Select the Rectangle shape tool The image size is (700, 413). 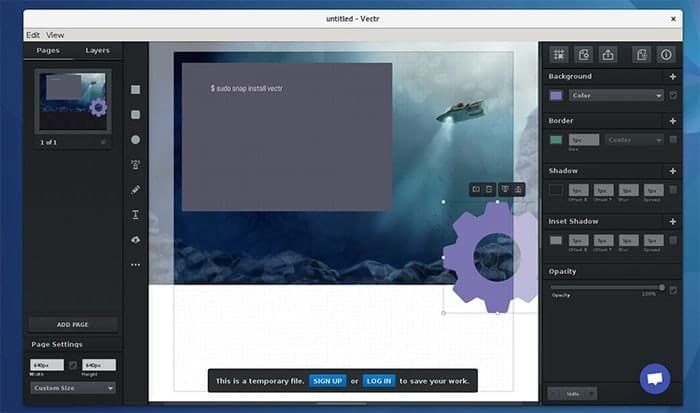click(135, 90)
